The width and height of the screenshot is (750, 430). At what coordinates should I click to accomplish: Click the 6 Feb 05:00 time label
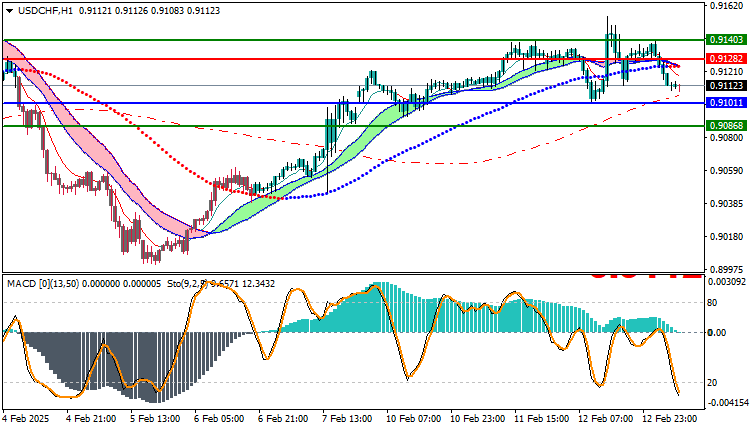[x=219, y=419]
